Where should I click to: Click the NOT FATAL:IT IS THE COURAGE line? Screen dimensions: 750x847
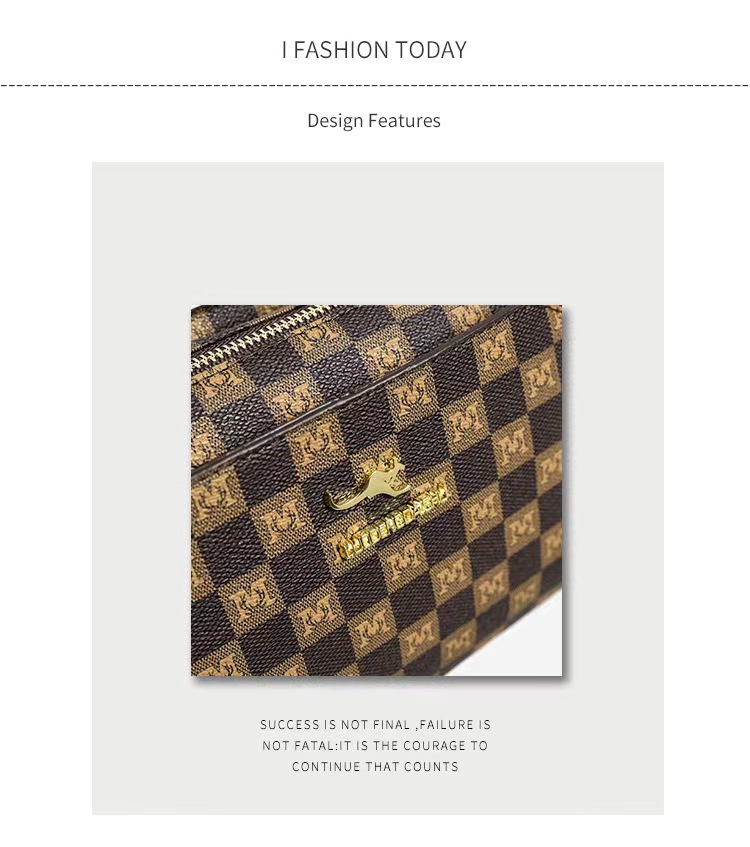click(x=375, y=745)
